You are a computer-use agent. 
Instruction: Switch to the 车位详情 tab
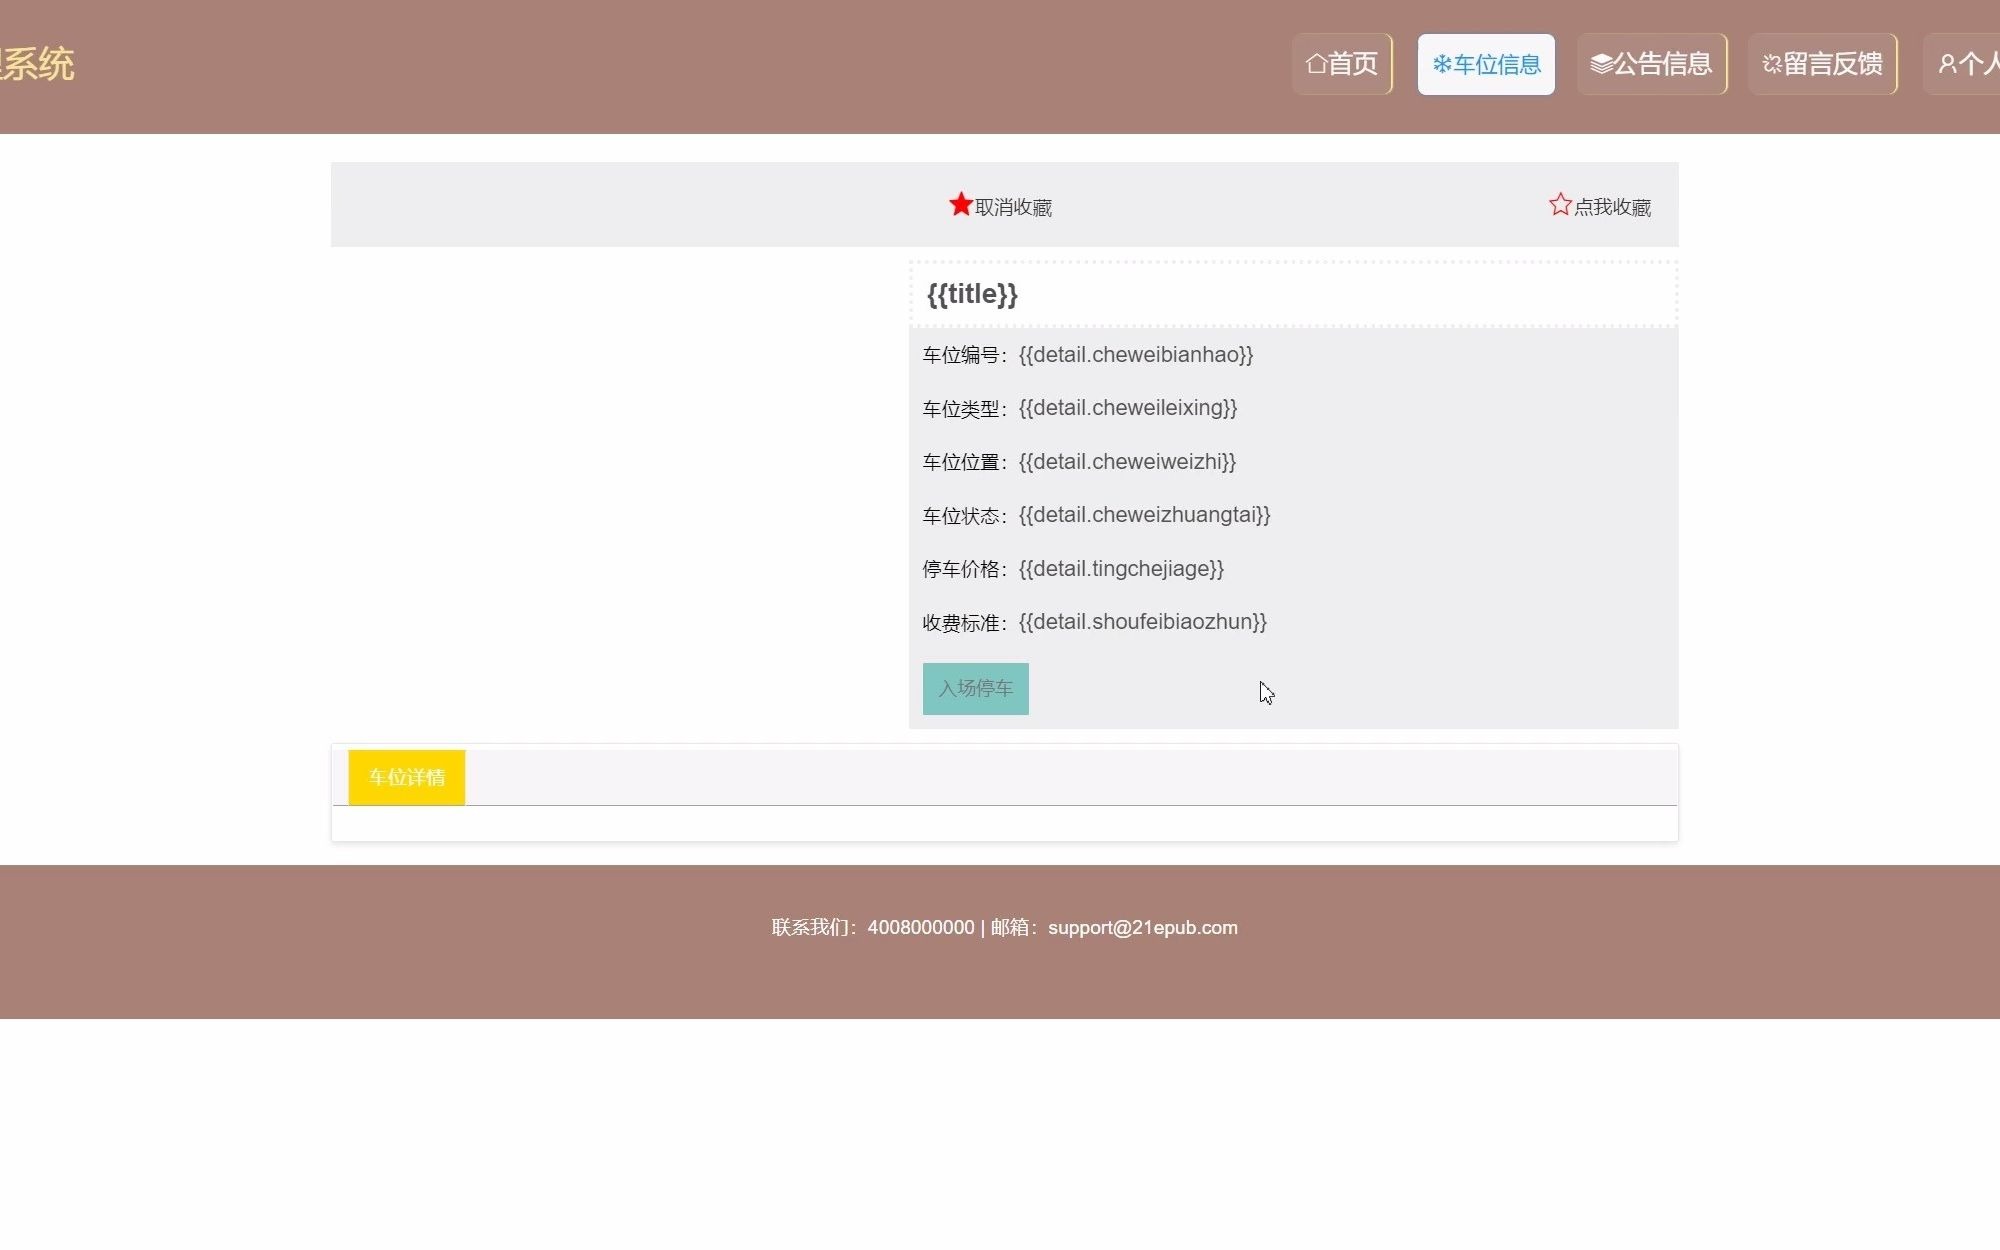pyautogui.click(x=407, y=777)
